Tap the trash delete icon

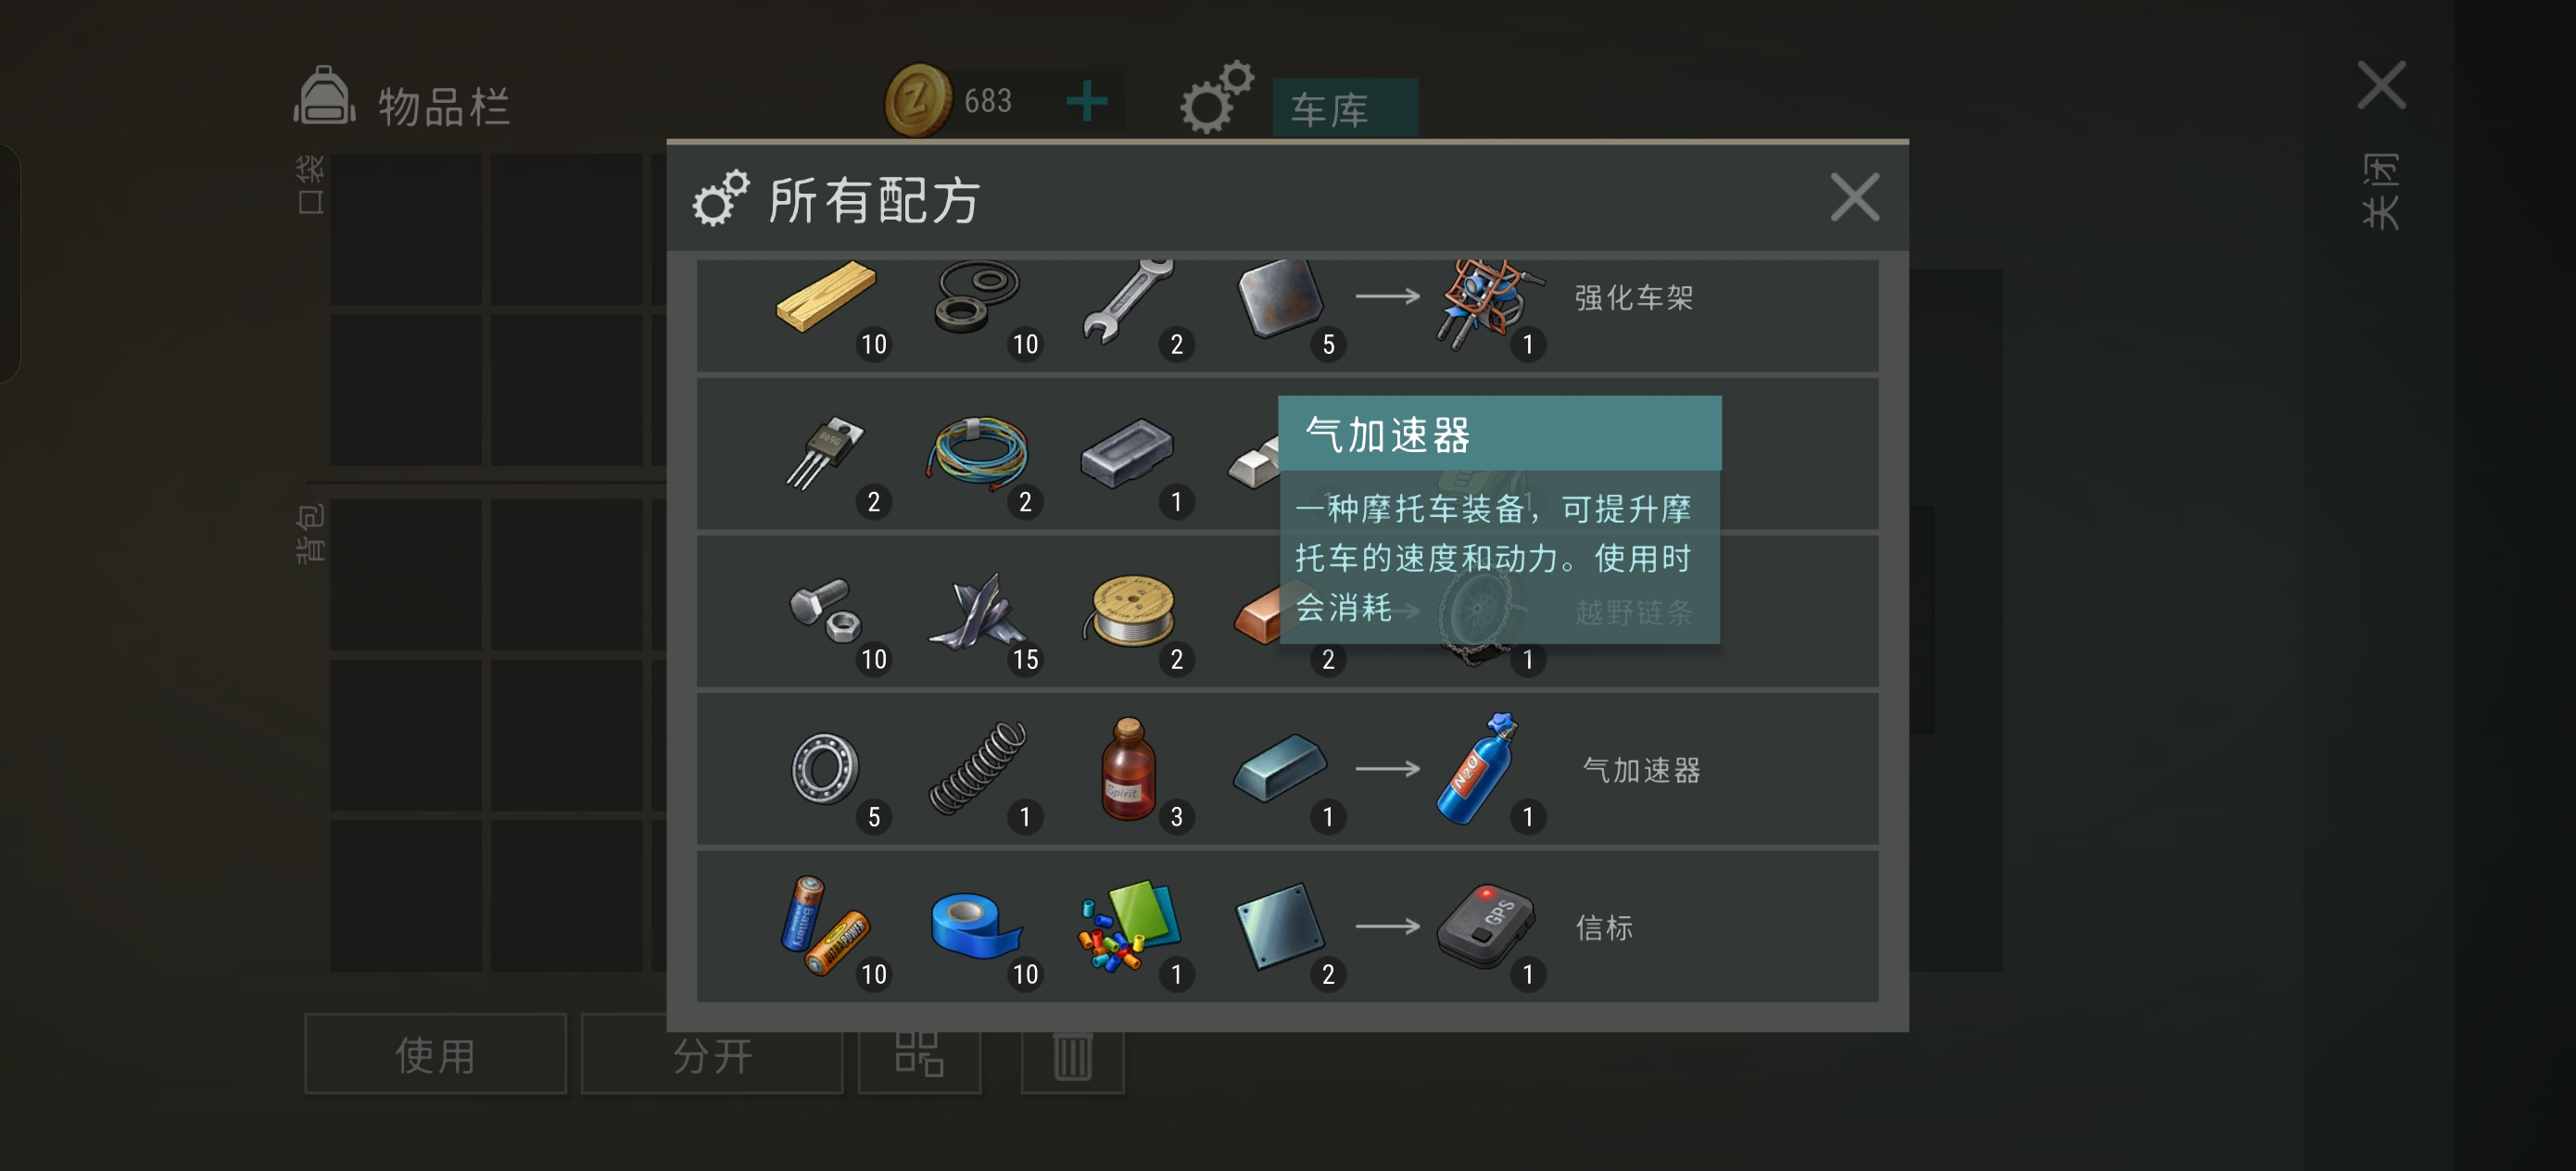[1072, 1056]
